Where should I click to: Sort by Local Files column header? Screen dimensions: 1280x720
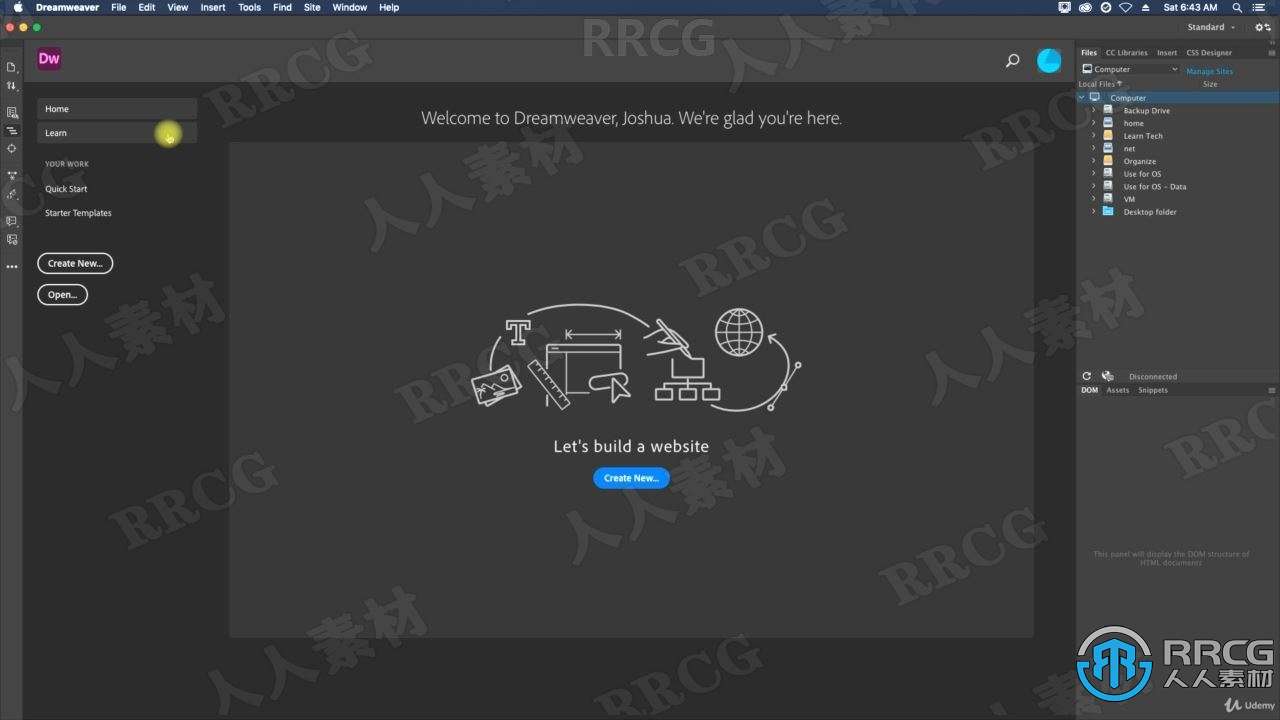coord(1100,84)
